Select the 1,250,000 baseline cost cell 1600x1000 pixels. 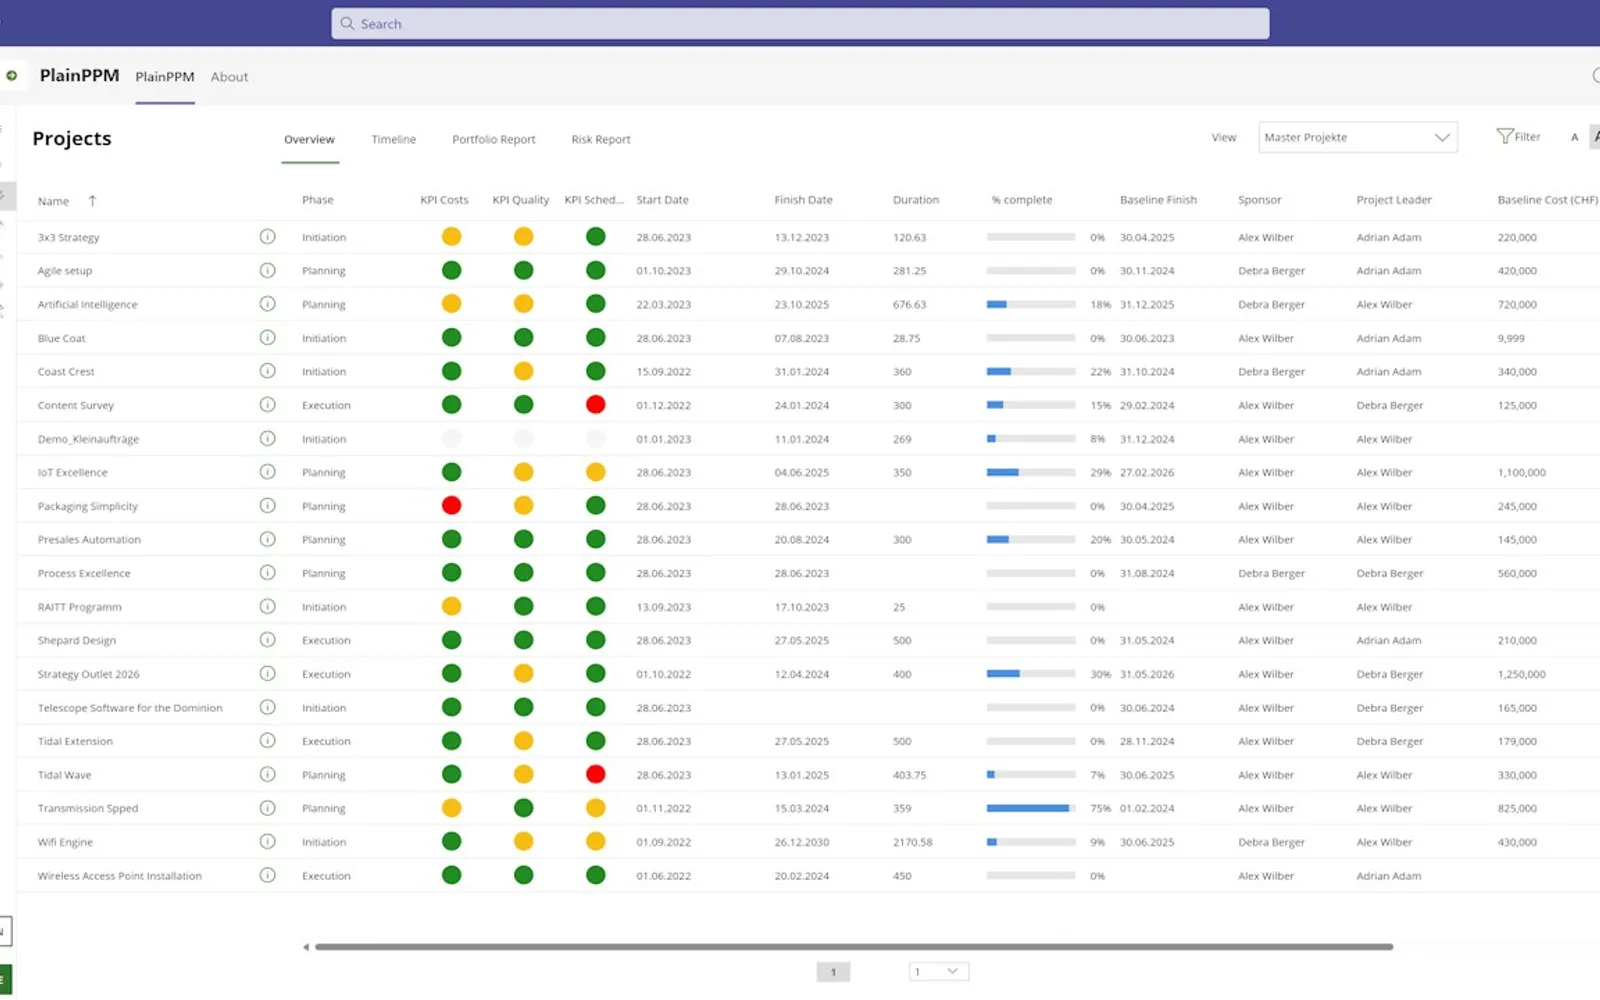(1521, 674)
